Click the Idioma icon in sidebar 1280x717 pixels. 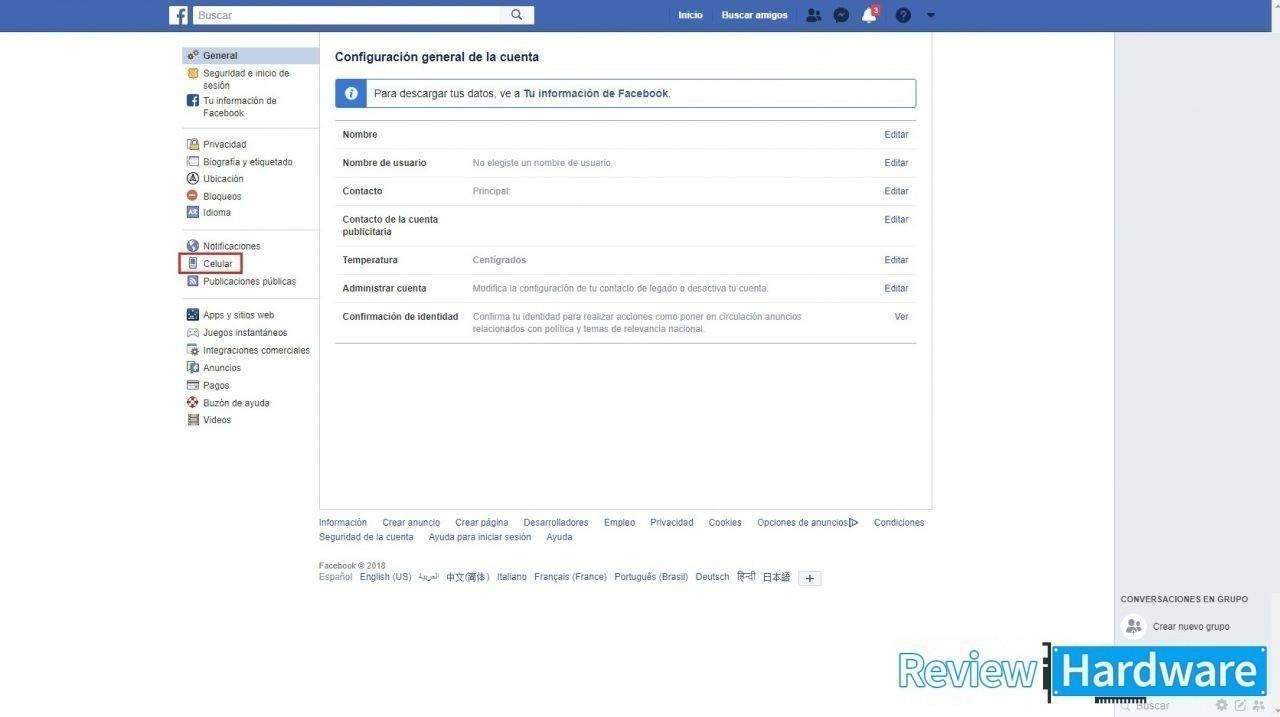(x=193, y=212)
